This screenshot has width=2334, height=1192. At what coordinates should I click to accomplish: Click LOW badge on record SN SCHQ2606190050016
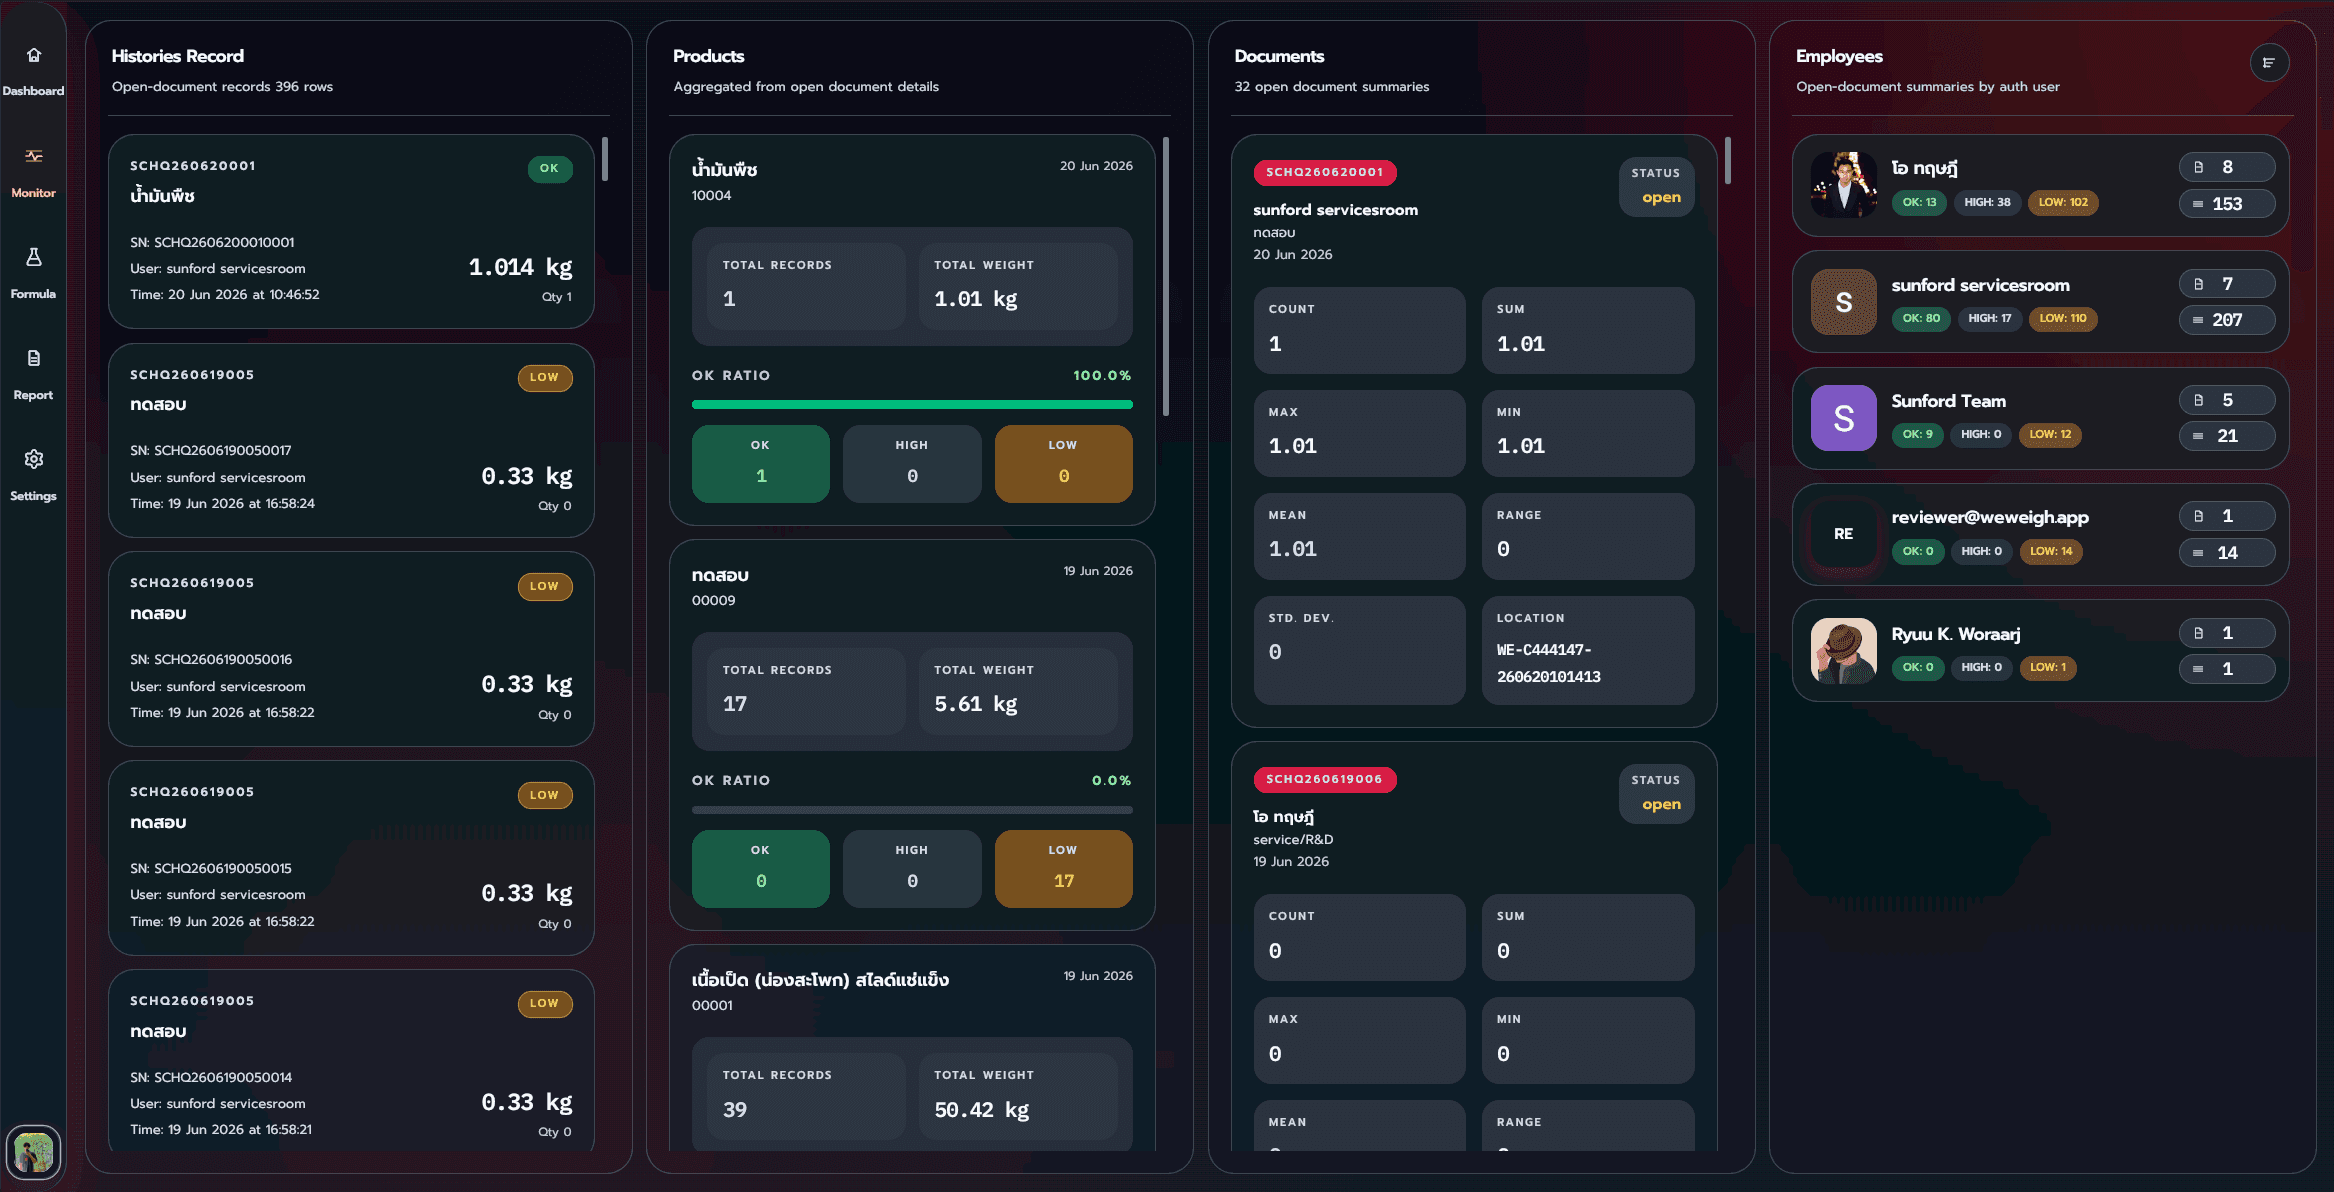(545, 586)
